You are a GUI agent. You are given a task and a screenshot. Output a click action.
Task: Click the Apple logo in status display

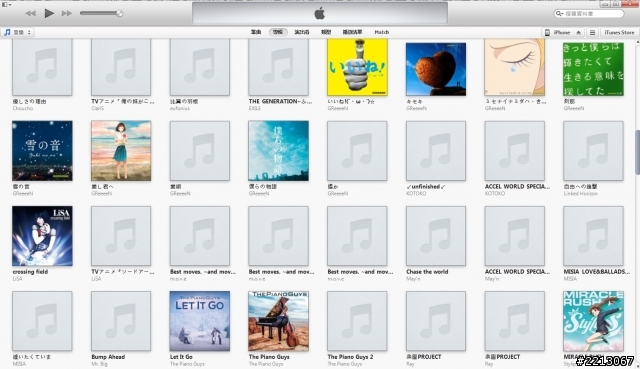coord(320,13)
